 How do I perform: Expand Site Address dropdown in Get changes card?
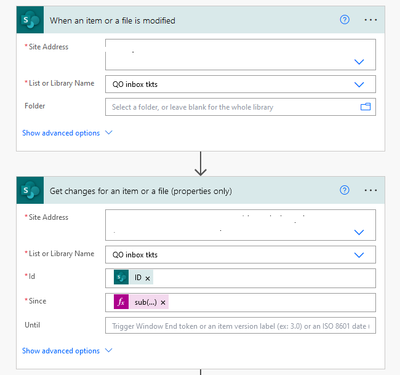(x=359, y=232)
